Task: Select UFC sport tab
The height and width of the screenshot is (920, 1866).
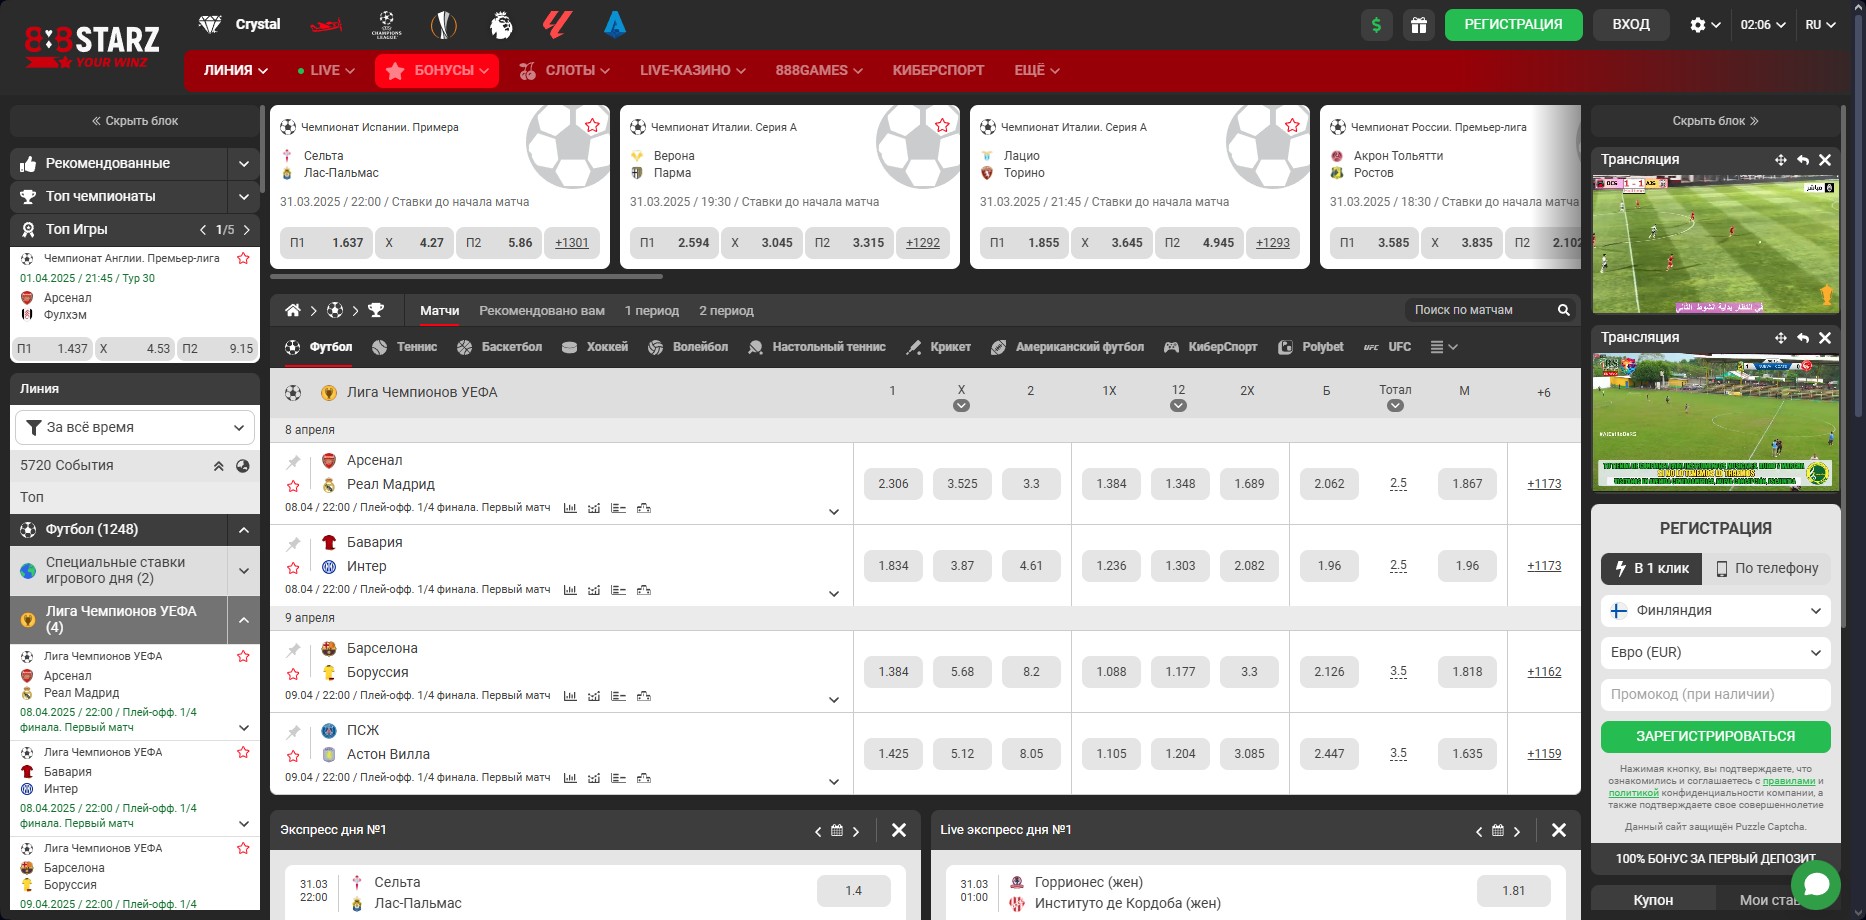Action: click(x=1387, y=347)
